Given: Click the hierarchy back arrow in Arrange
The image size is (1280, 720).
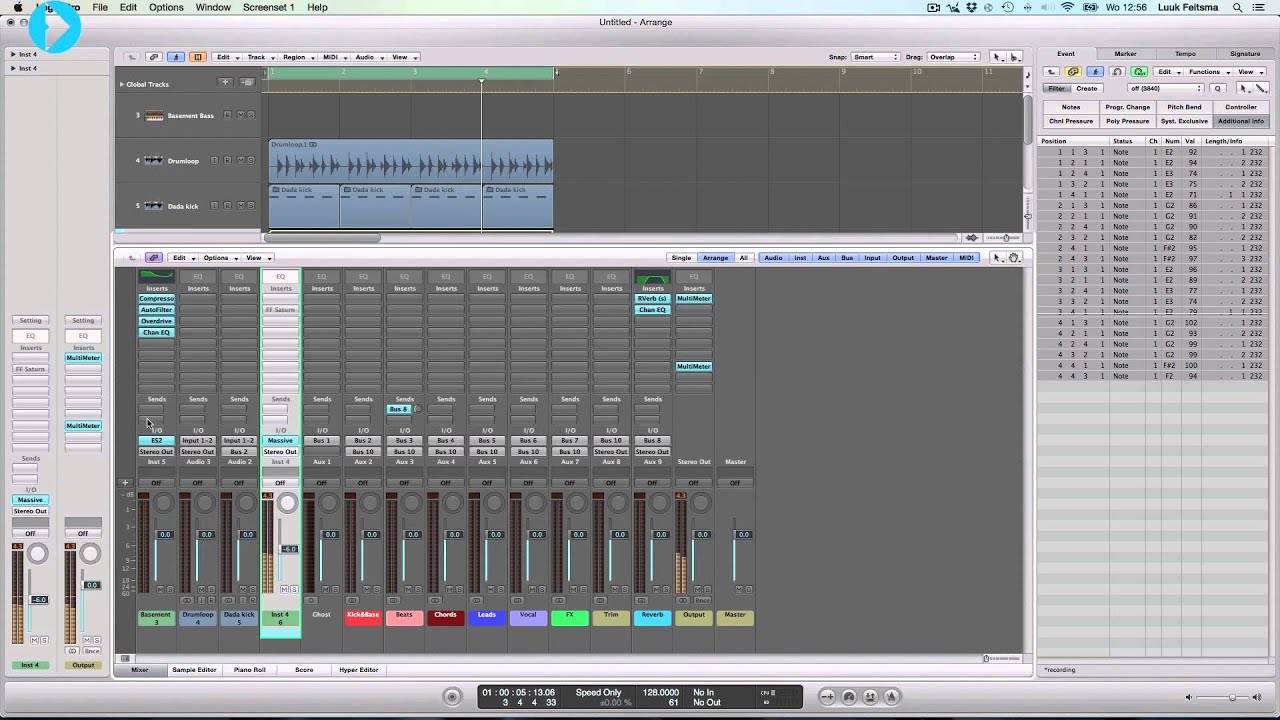Looking at the screenshot, I should [x=131, y=57].
